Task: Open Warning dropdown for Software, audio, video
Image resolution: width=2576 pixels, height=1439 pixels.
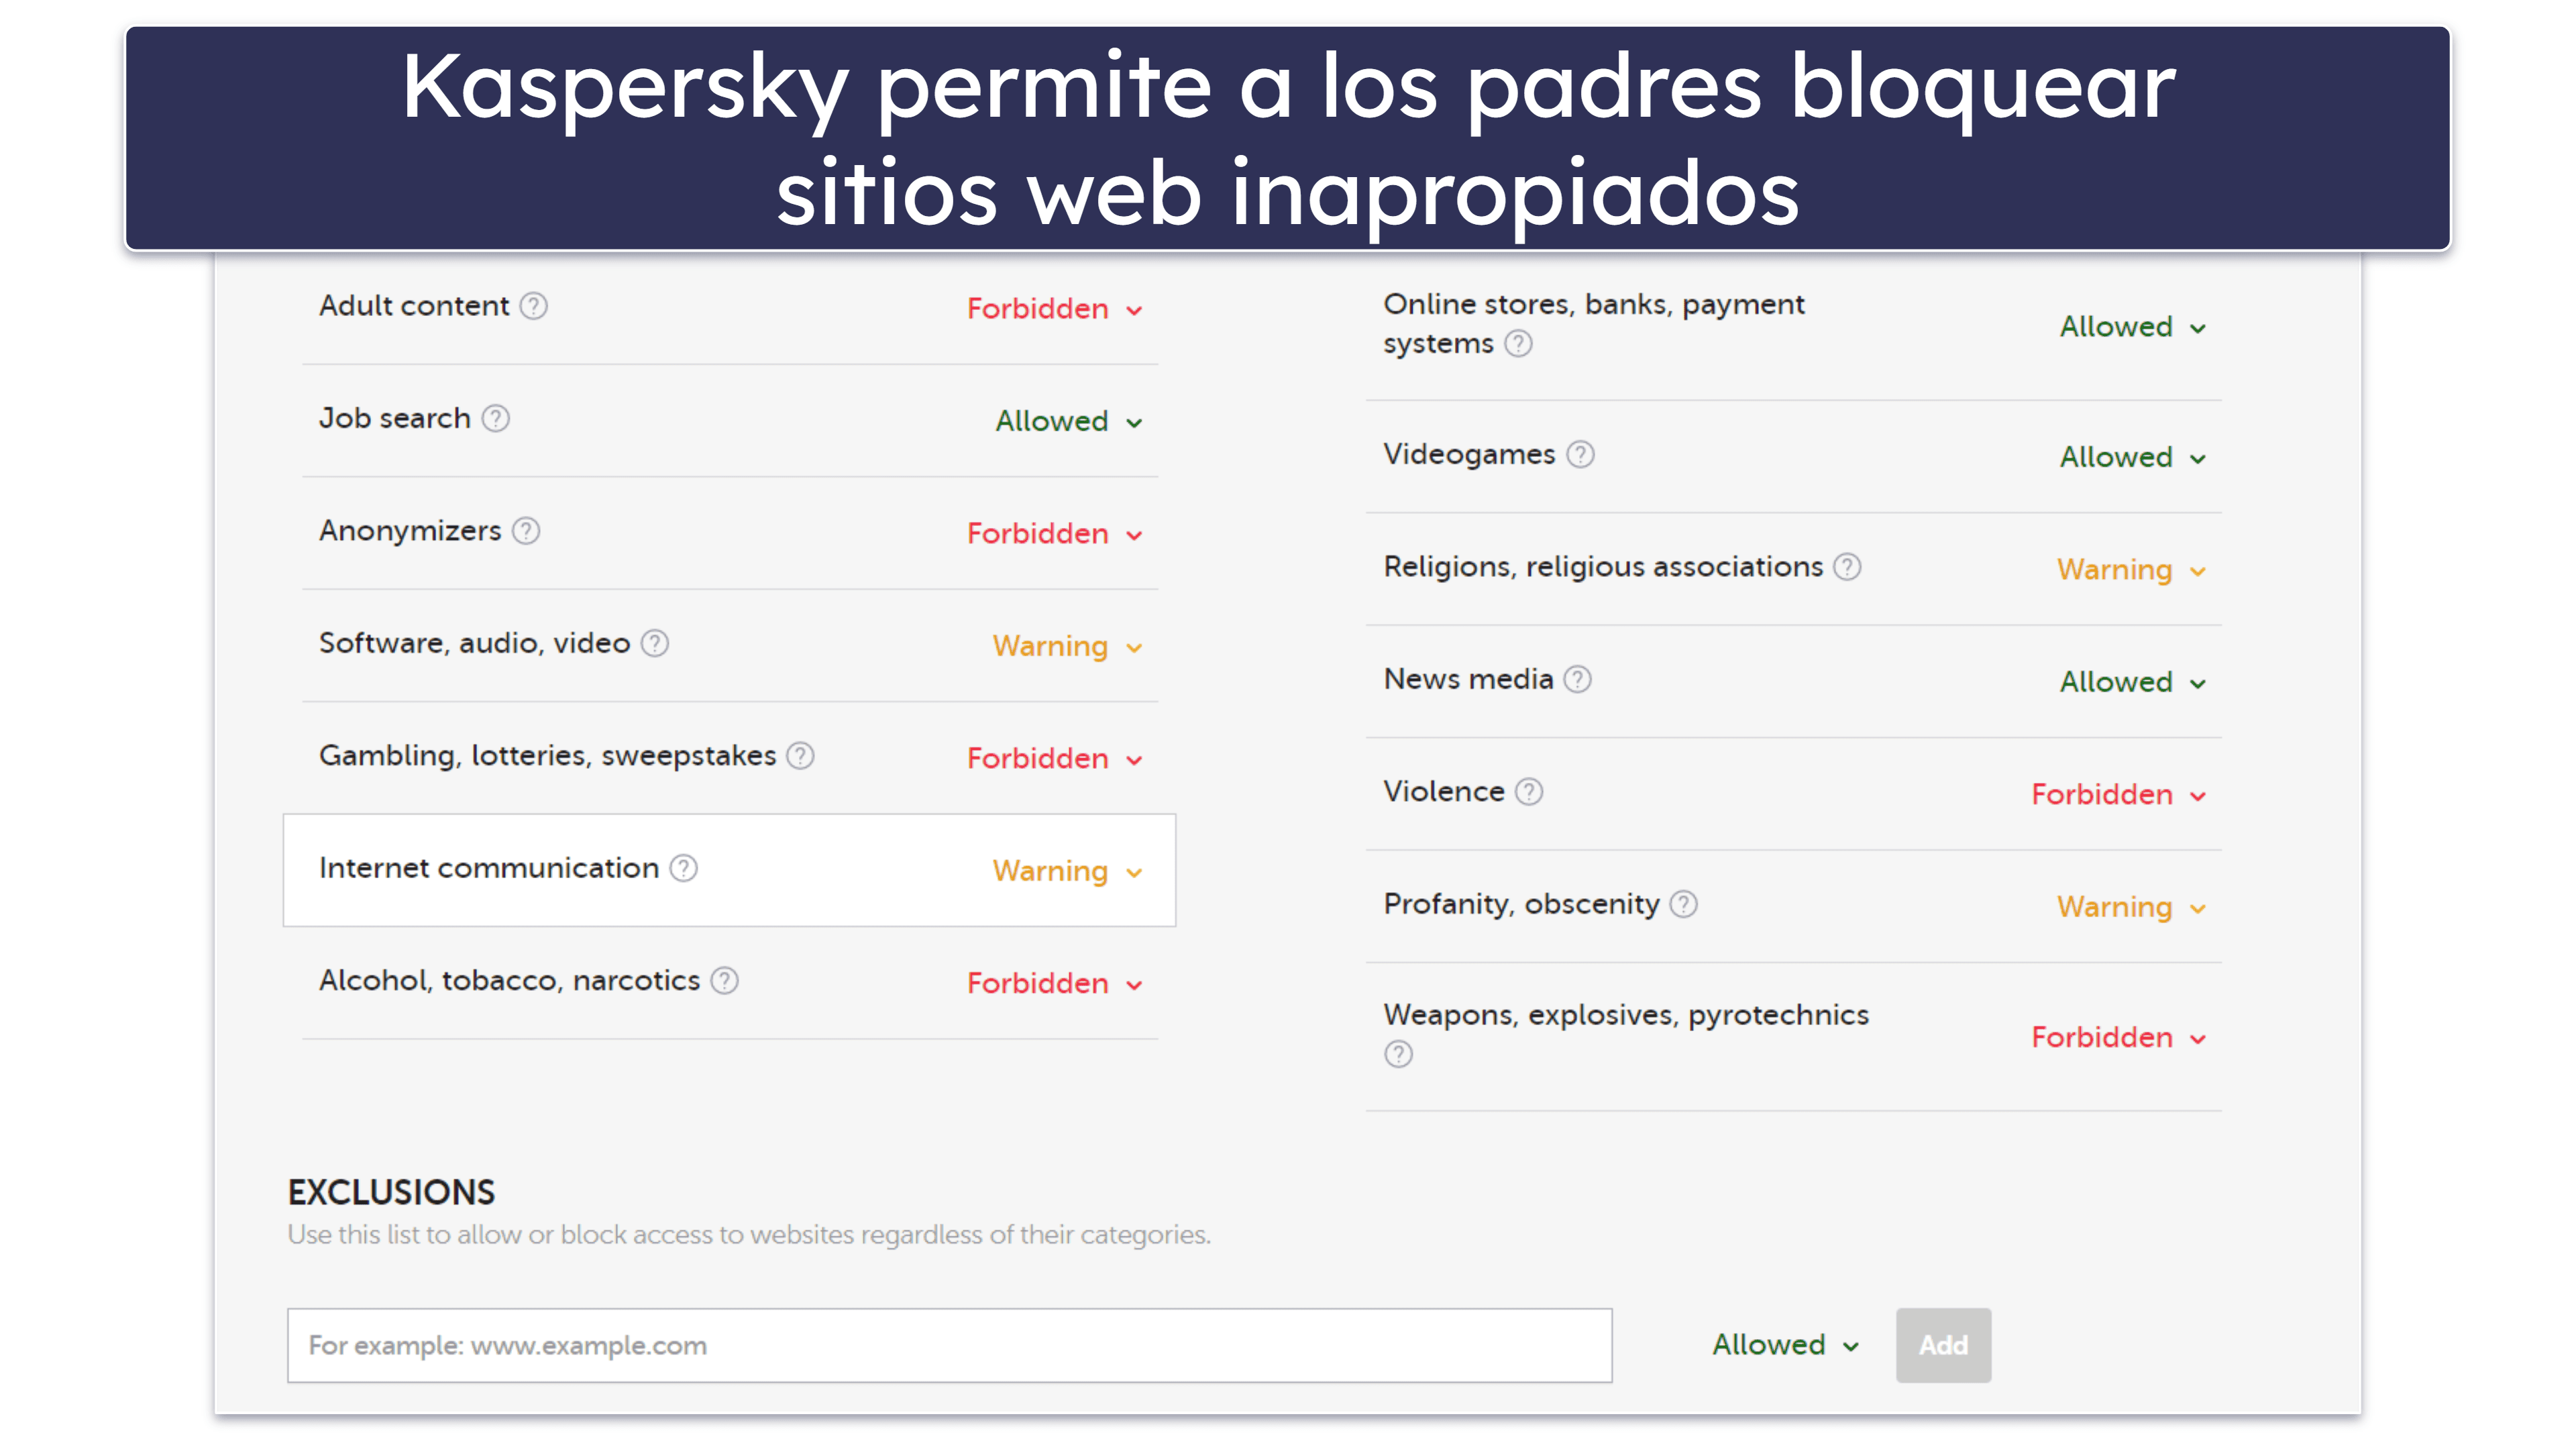Action: 1067,646
